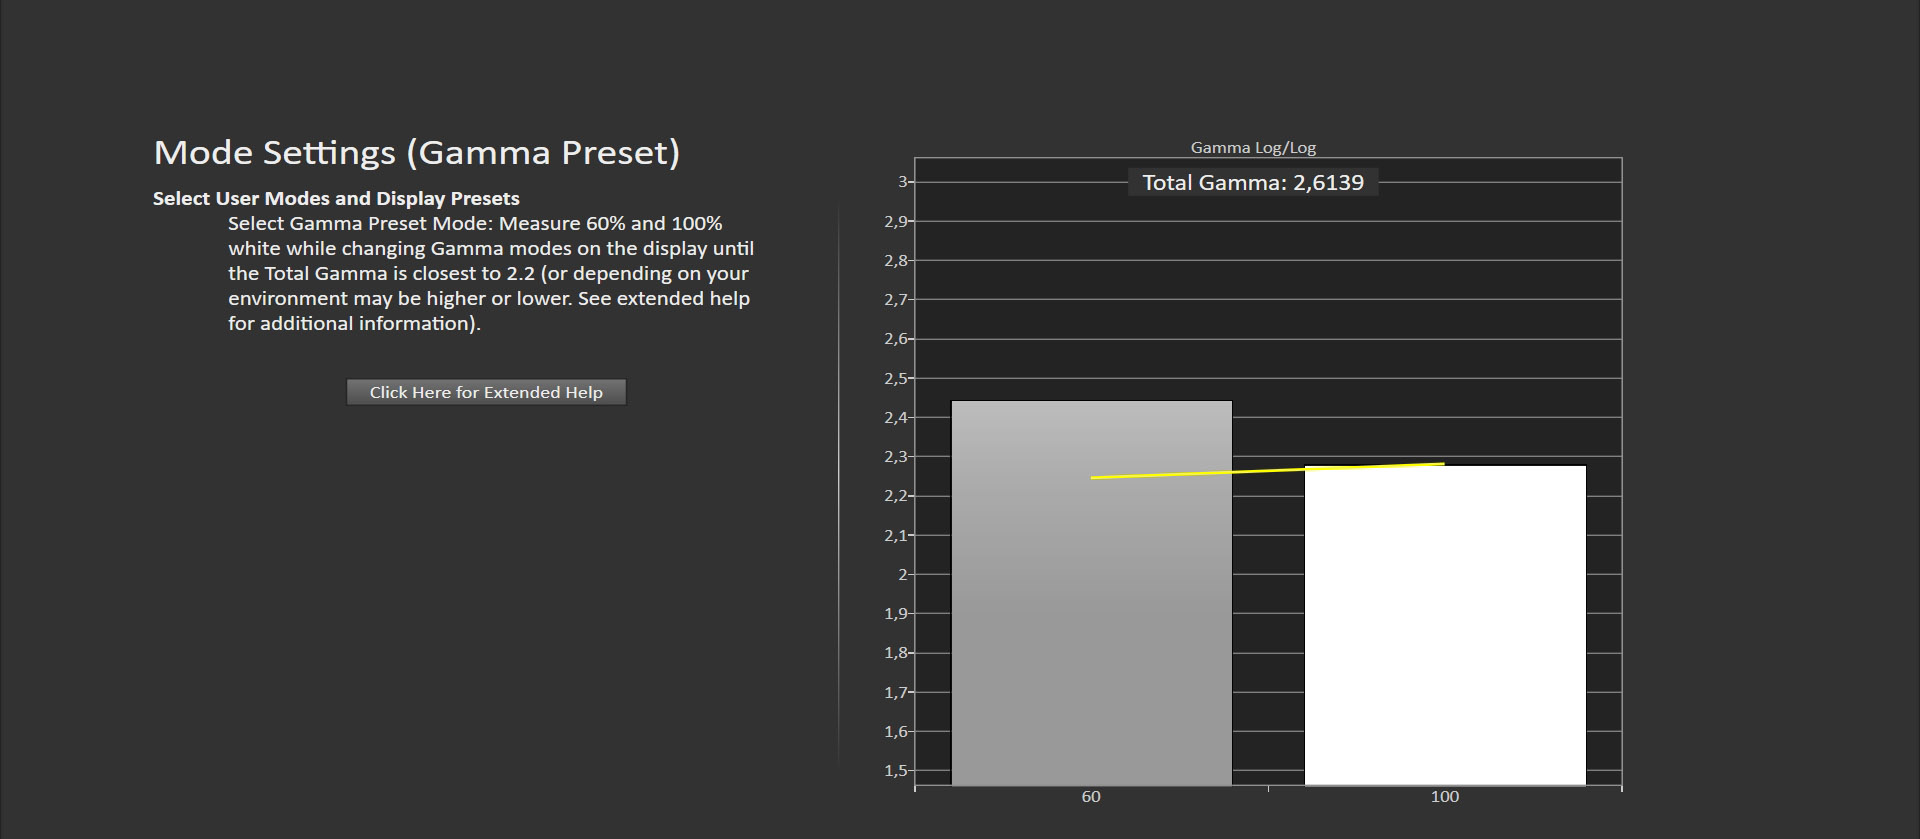Click the 1,5 tick label on the y-axis

click(895, 771)
